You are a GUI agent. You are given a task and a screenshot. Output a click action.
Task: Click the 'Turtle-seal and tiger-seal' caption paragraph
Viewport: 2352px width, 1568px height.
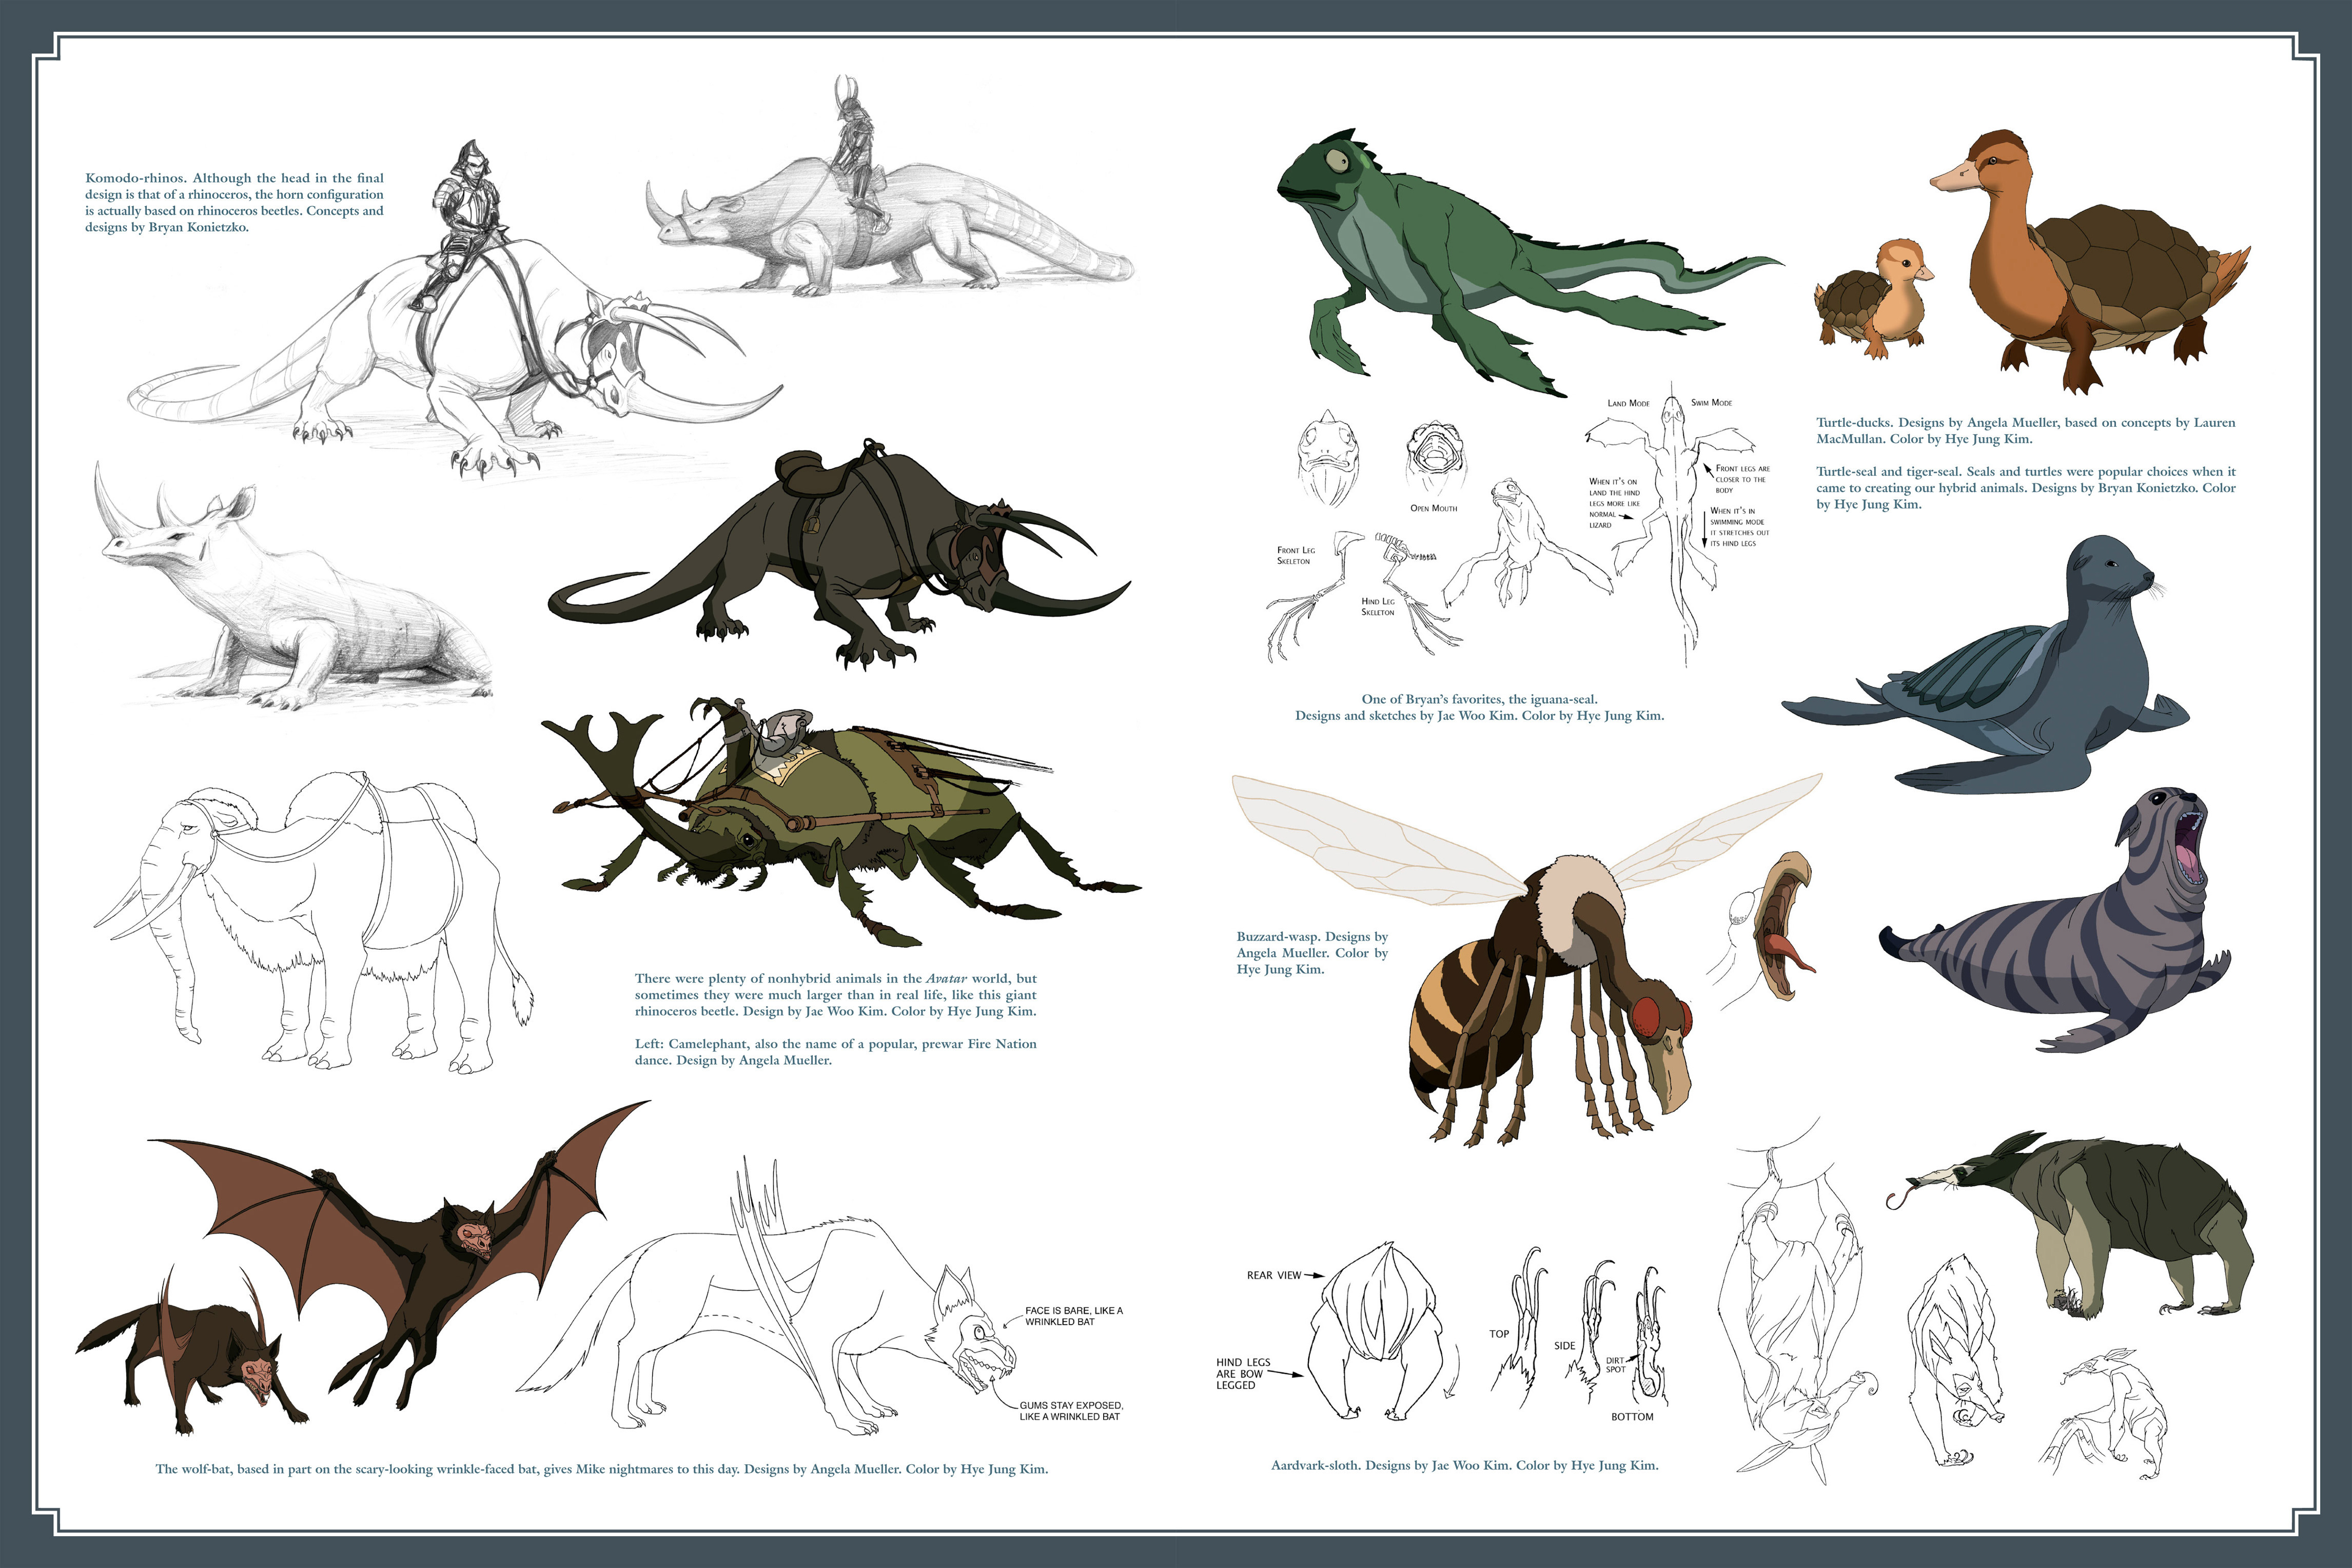point(2025,488)
